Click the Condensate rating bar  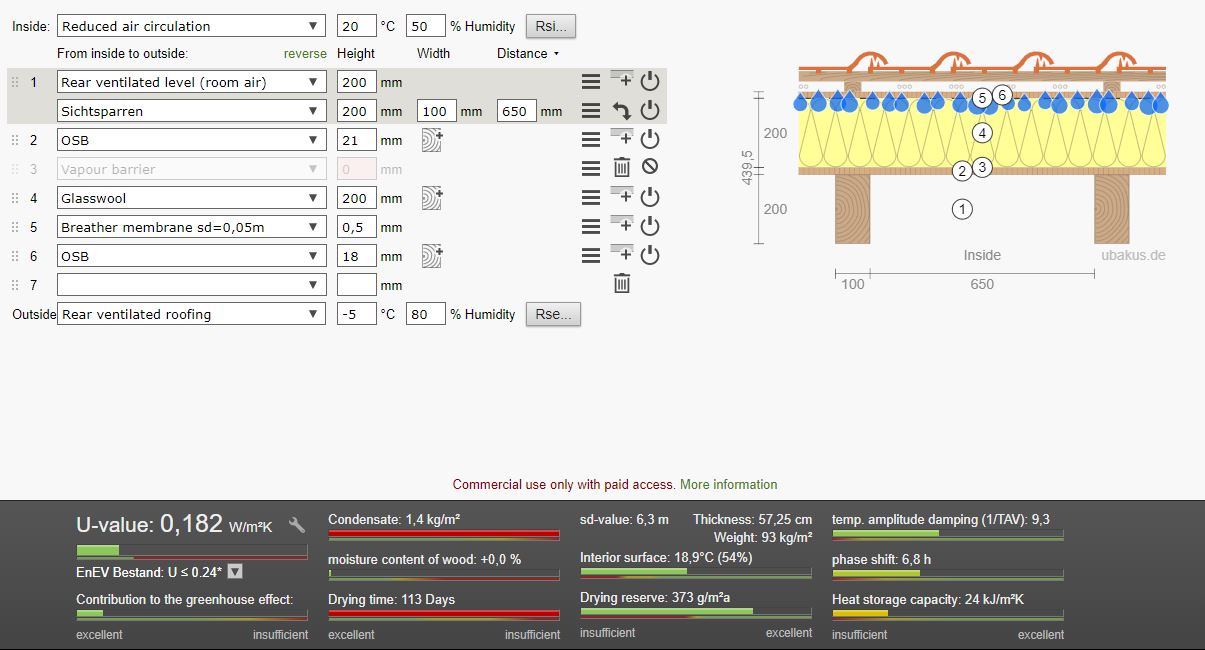click(x=443, y=534)
